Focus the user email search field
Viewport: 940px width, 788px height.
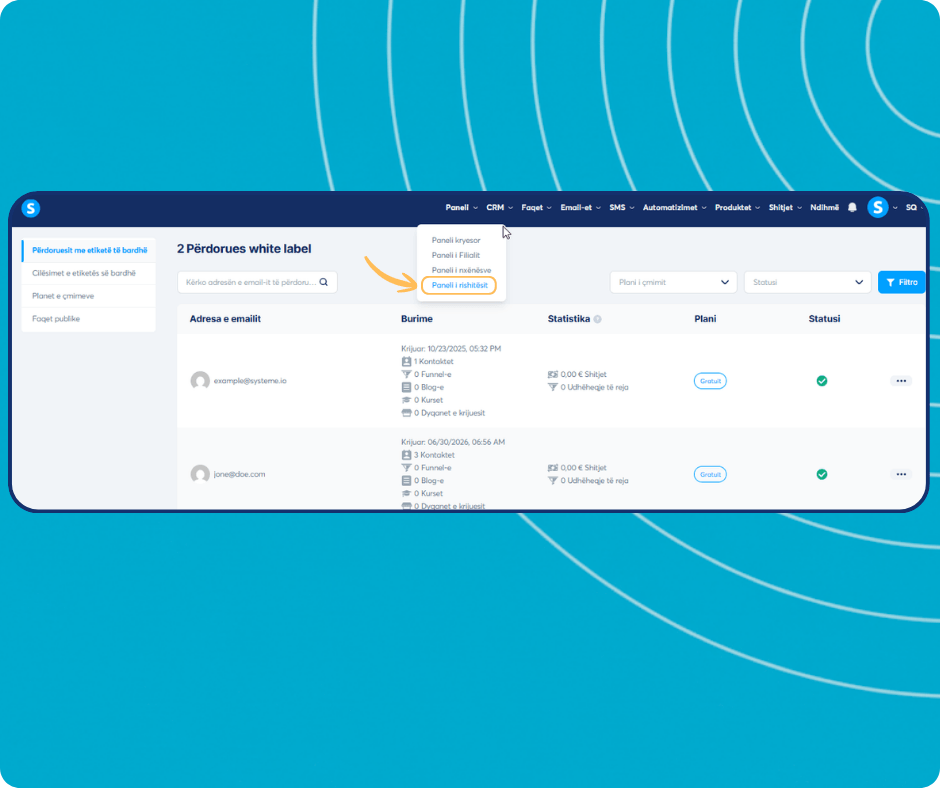[x=257, y=282]
